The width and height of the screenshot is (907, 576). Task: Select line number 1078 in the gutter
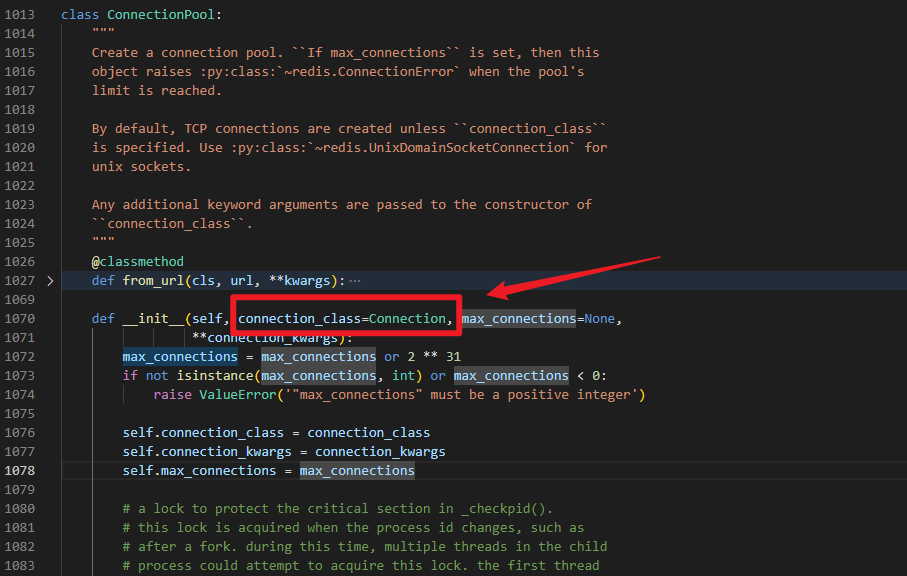[x=19, y=471]
